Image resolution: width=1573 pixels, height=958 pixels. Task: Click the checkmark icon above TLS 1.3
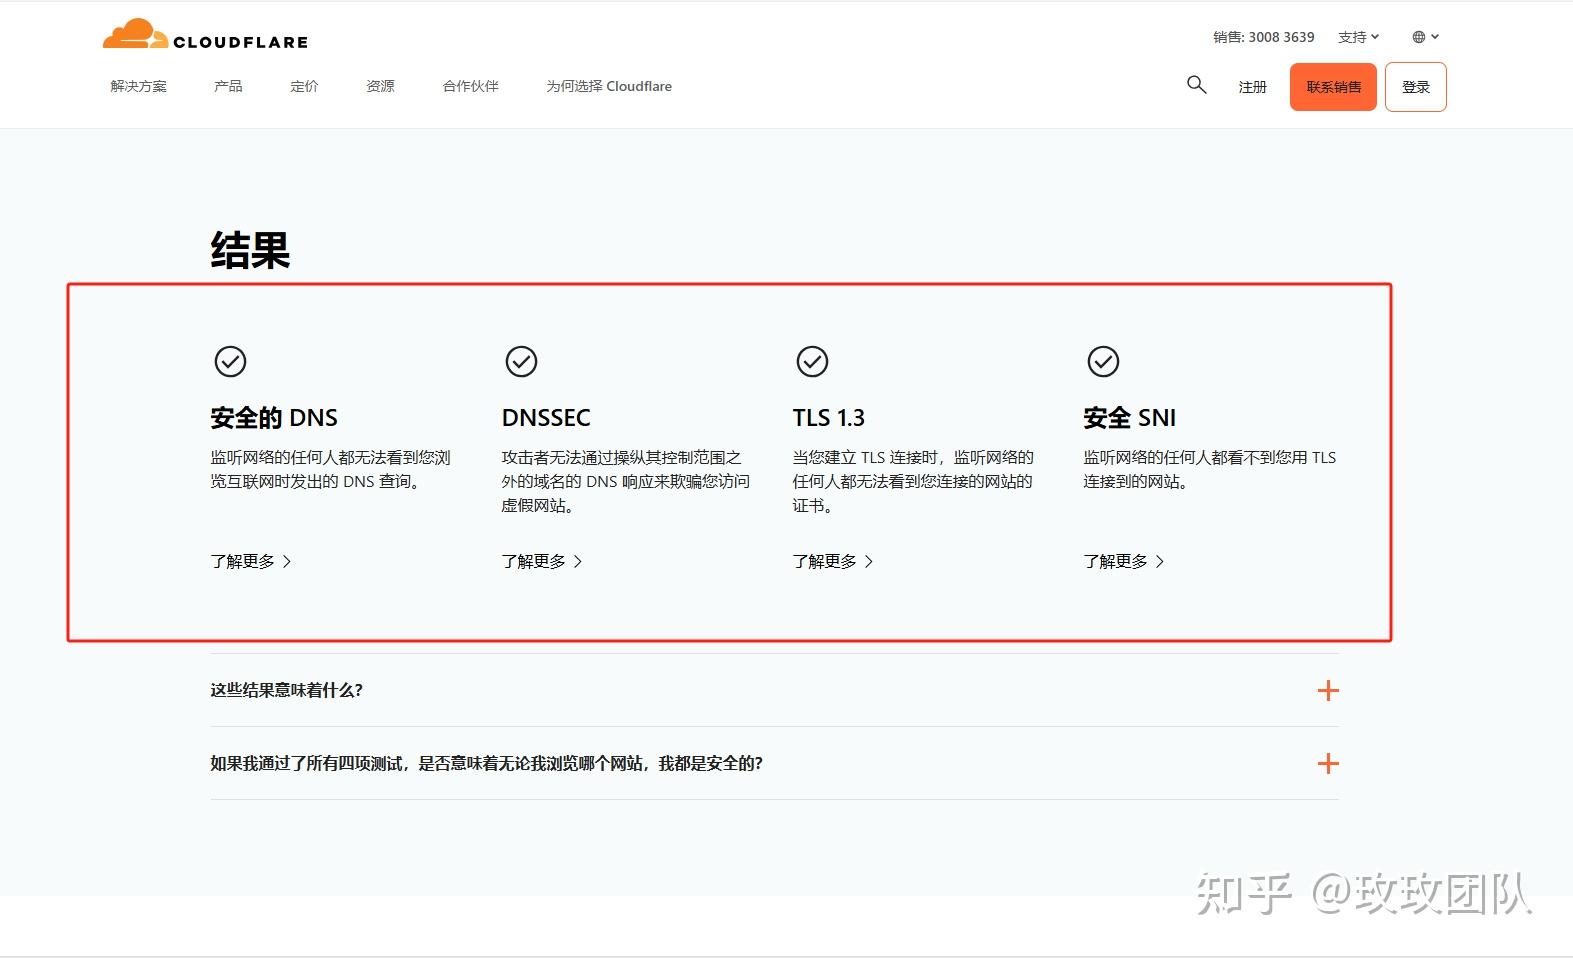(x=812, y=361)
